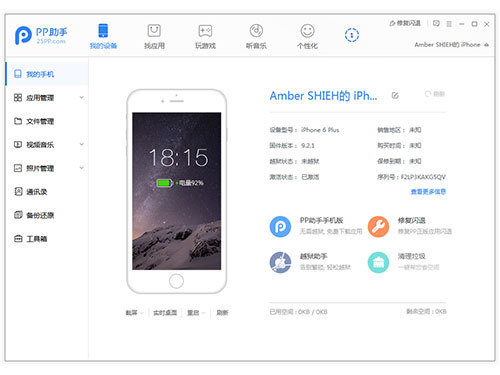This screenshot has width=500, height=375.
Task: Open 工具箱 toolbox in sidebar
Action: click(x=47, y=239)
